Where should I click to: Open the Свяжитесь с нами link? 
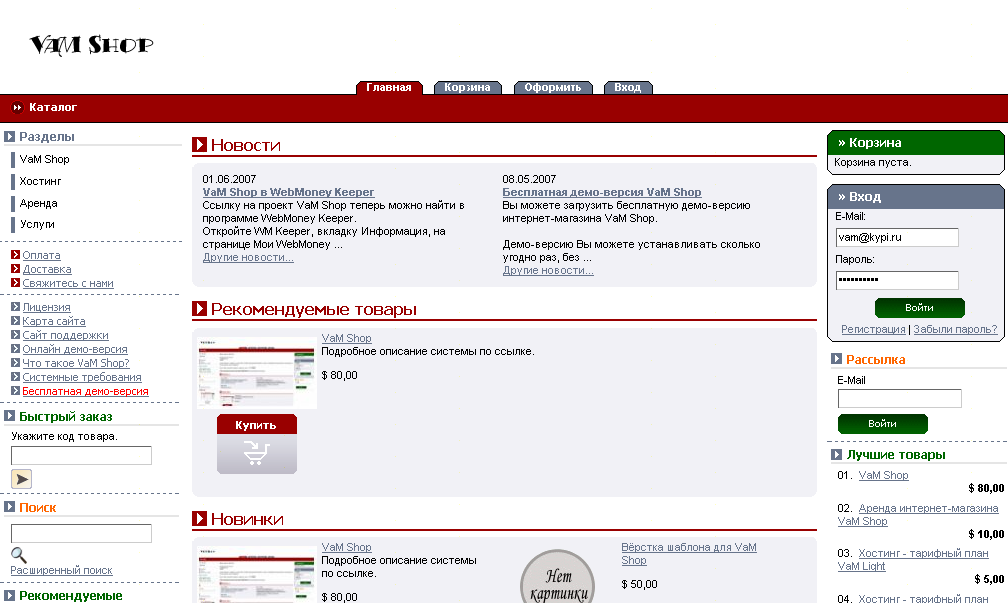[68, 284]
